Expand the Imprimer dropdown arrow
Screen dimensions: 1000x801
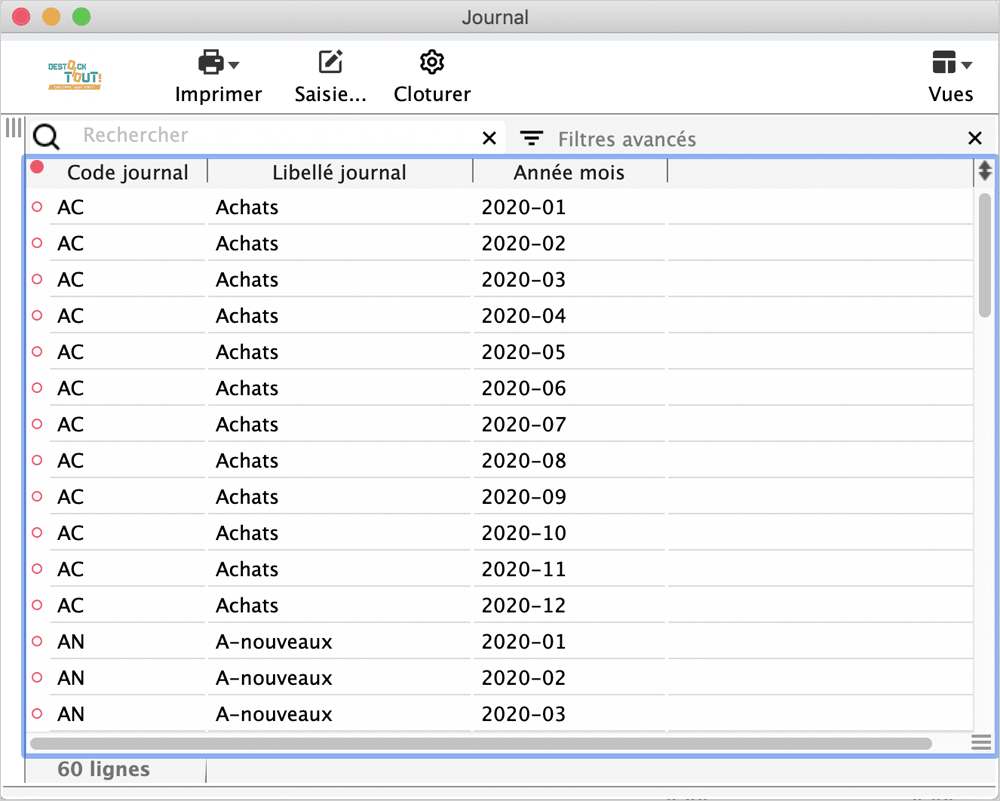234,64
